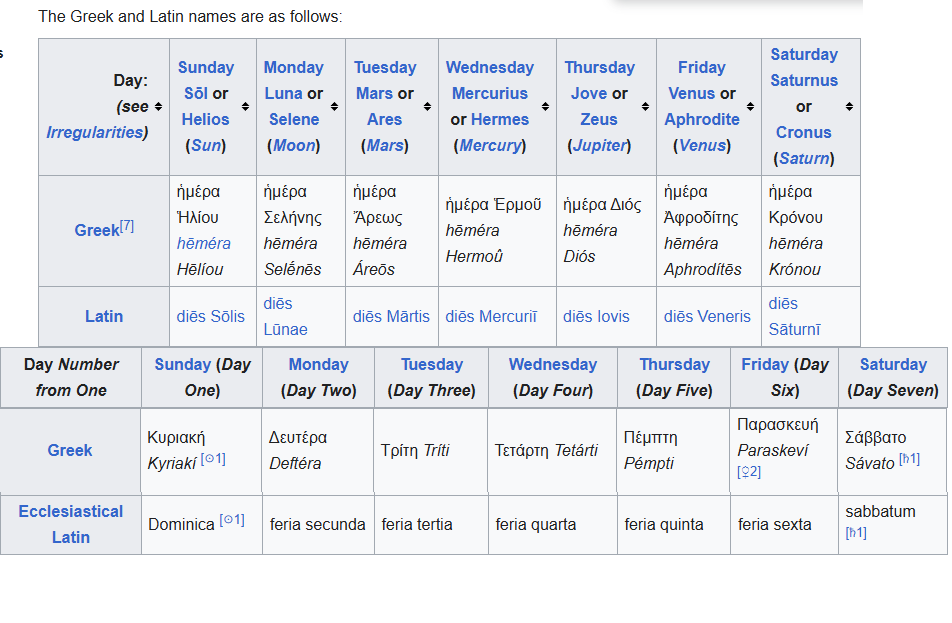Open the diēs Mārtis link
Screen dimensions: 952x623
click(391, 316)
